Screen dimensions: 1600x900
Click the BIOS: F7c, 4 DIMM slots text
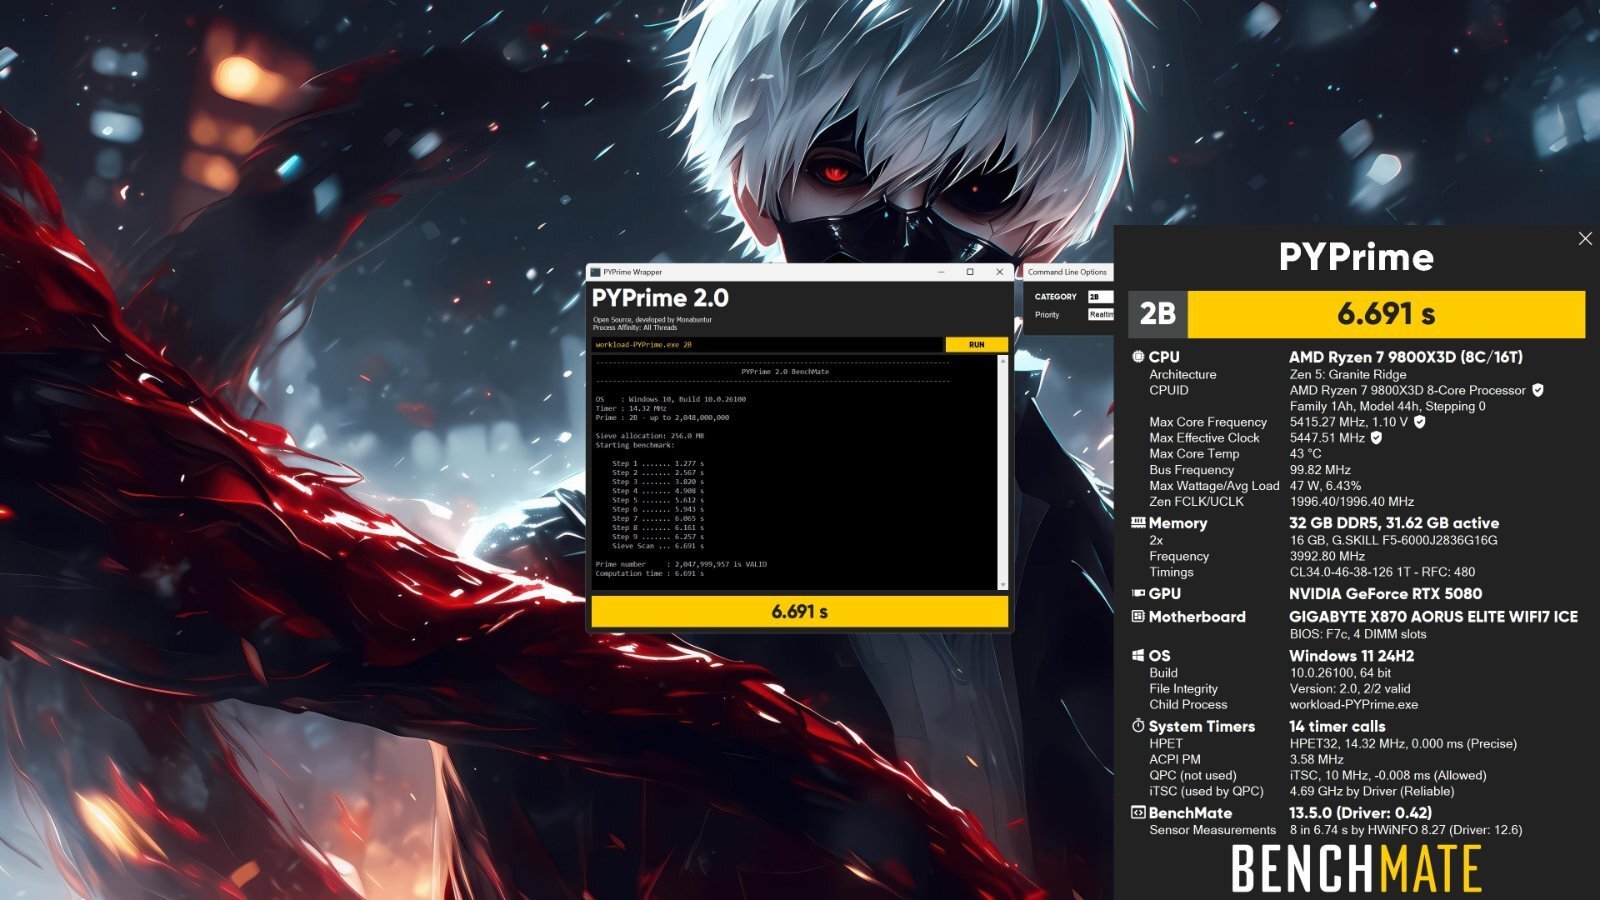click(1358, 634)
